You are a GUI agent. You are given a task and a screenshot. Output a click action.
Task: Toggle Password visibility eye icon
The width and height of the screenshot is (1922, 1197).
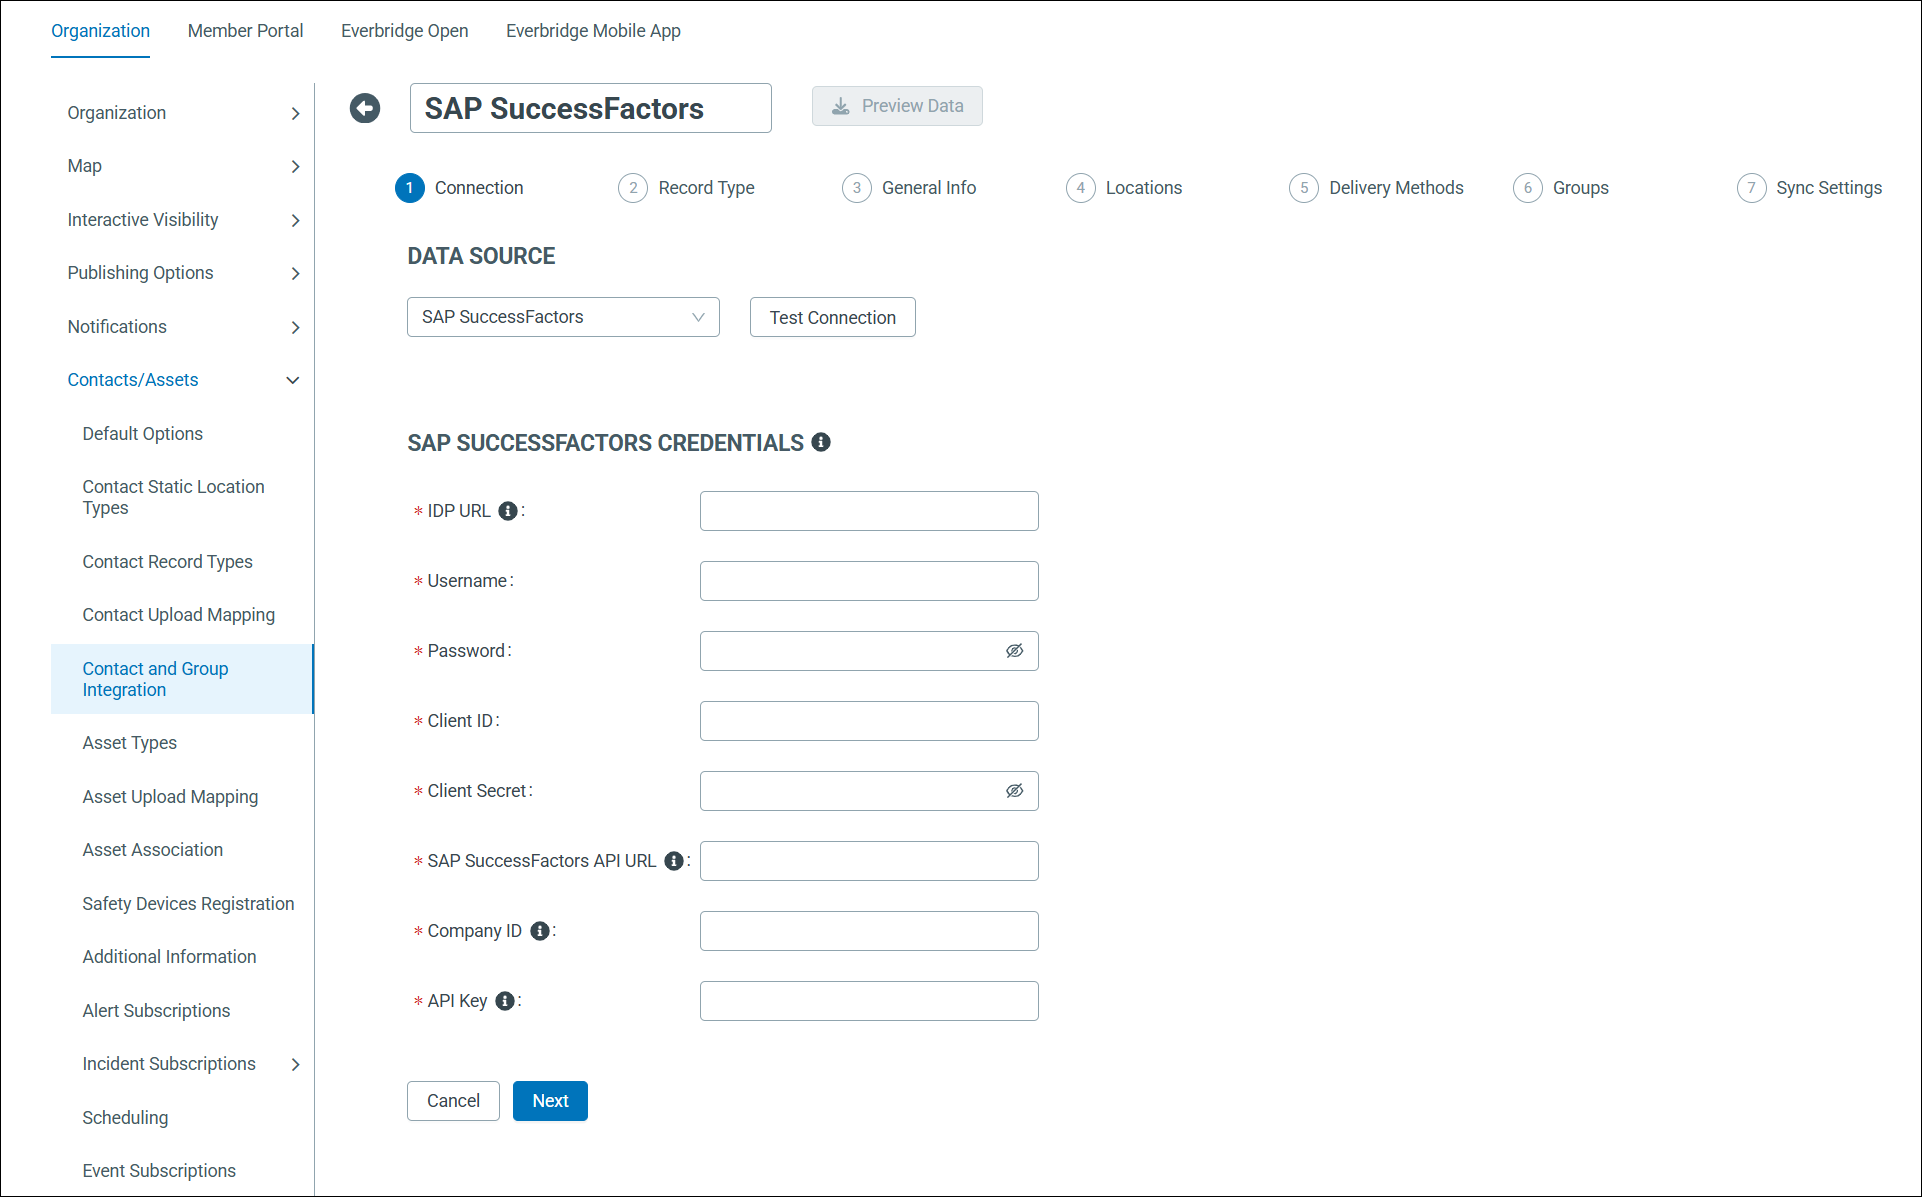click(1014, 651)
